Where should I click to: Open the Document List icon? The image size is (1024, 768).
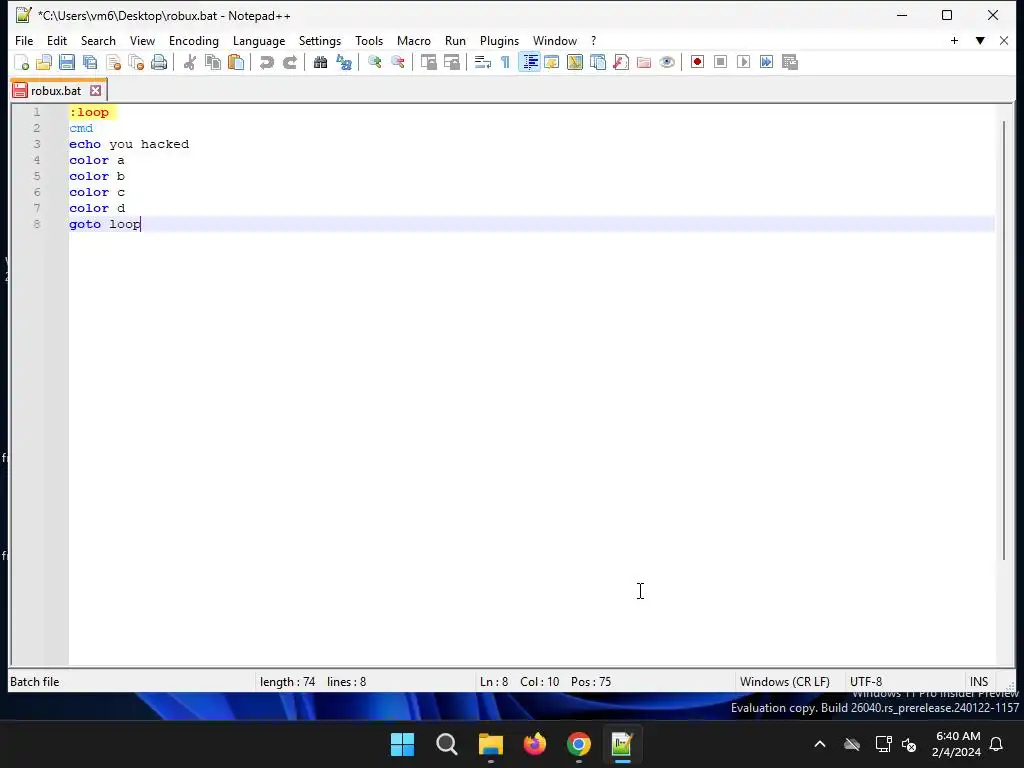598,62
